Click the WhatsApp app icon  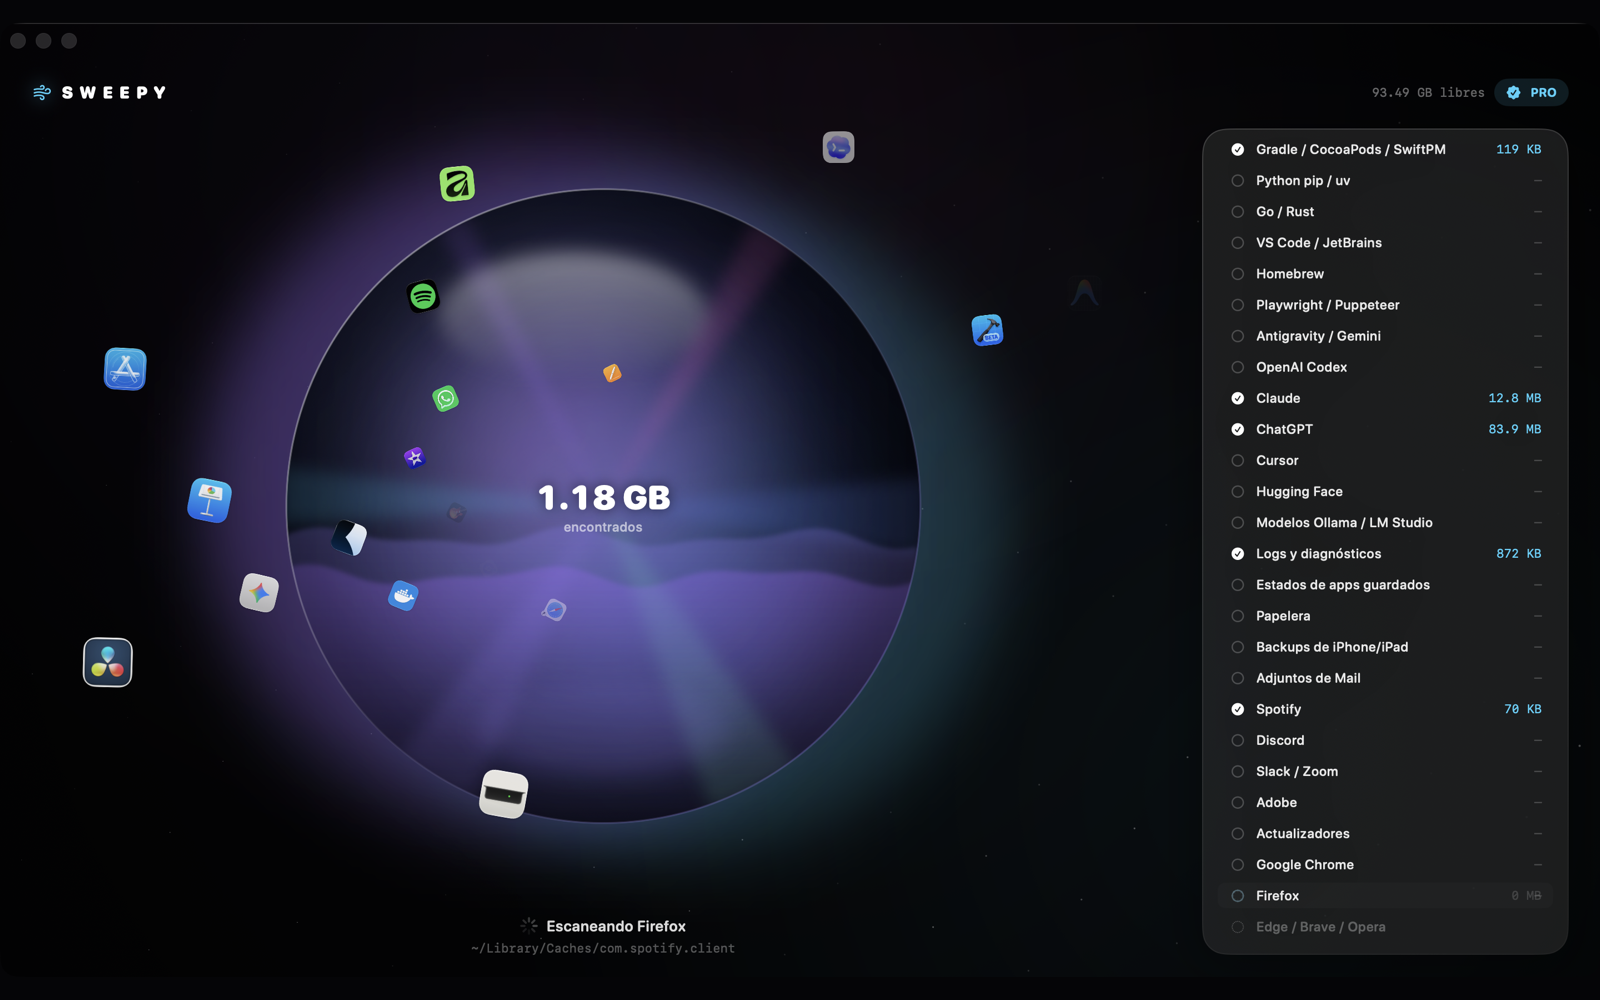[445, 398]
